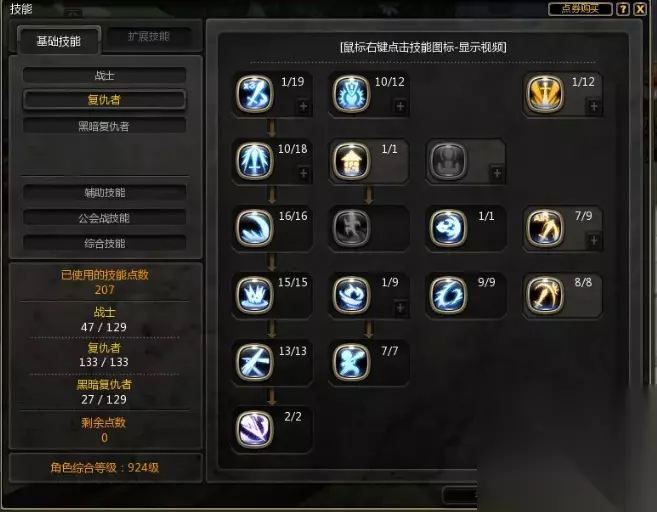Open the 黑暗复仇者 skill category

104,126
